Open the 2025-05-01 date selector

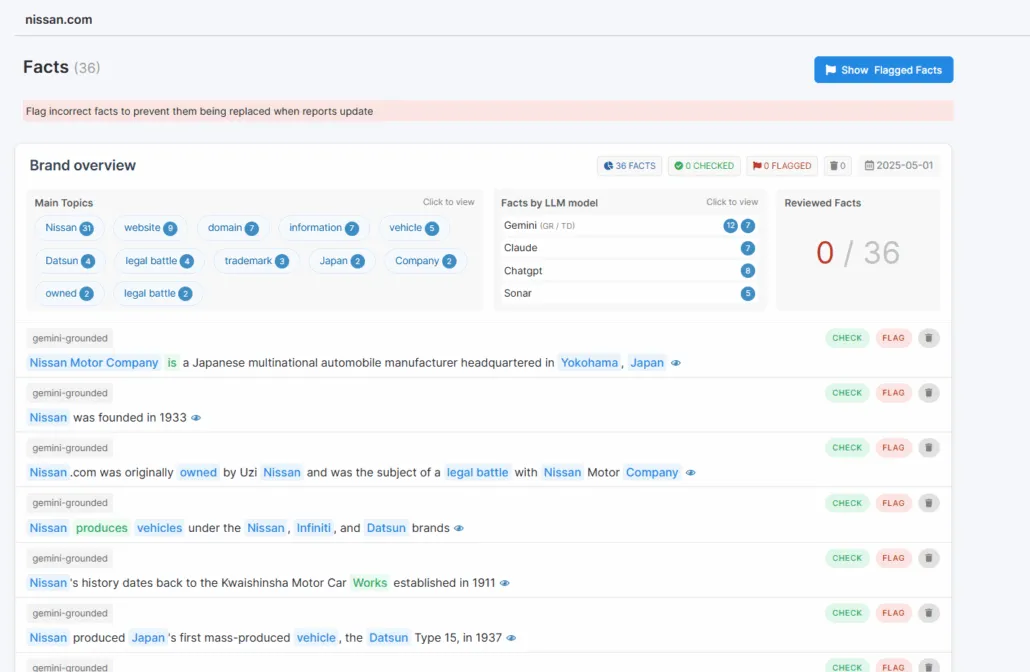point(898,166)
